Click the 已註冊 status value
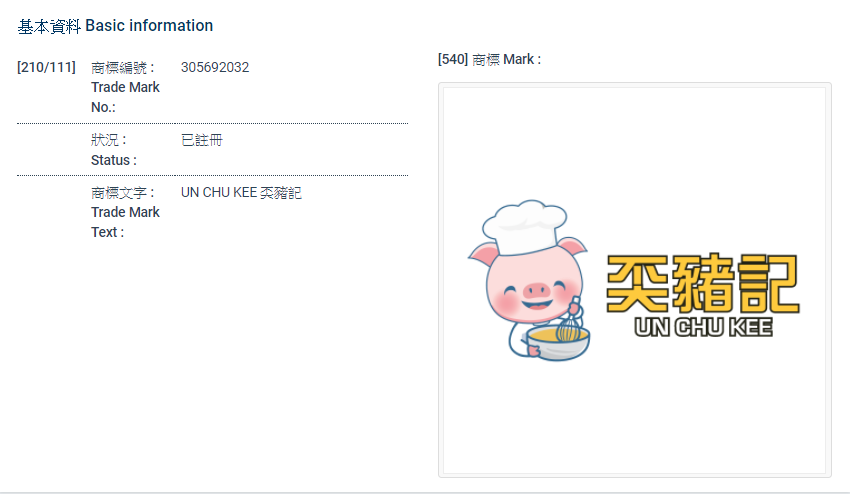Viewport: 850px width, 494px height. [x=202, y=140]
